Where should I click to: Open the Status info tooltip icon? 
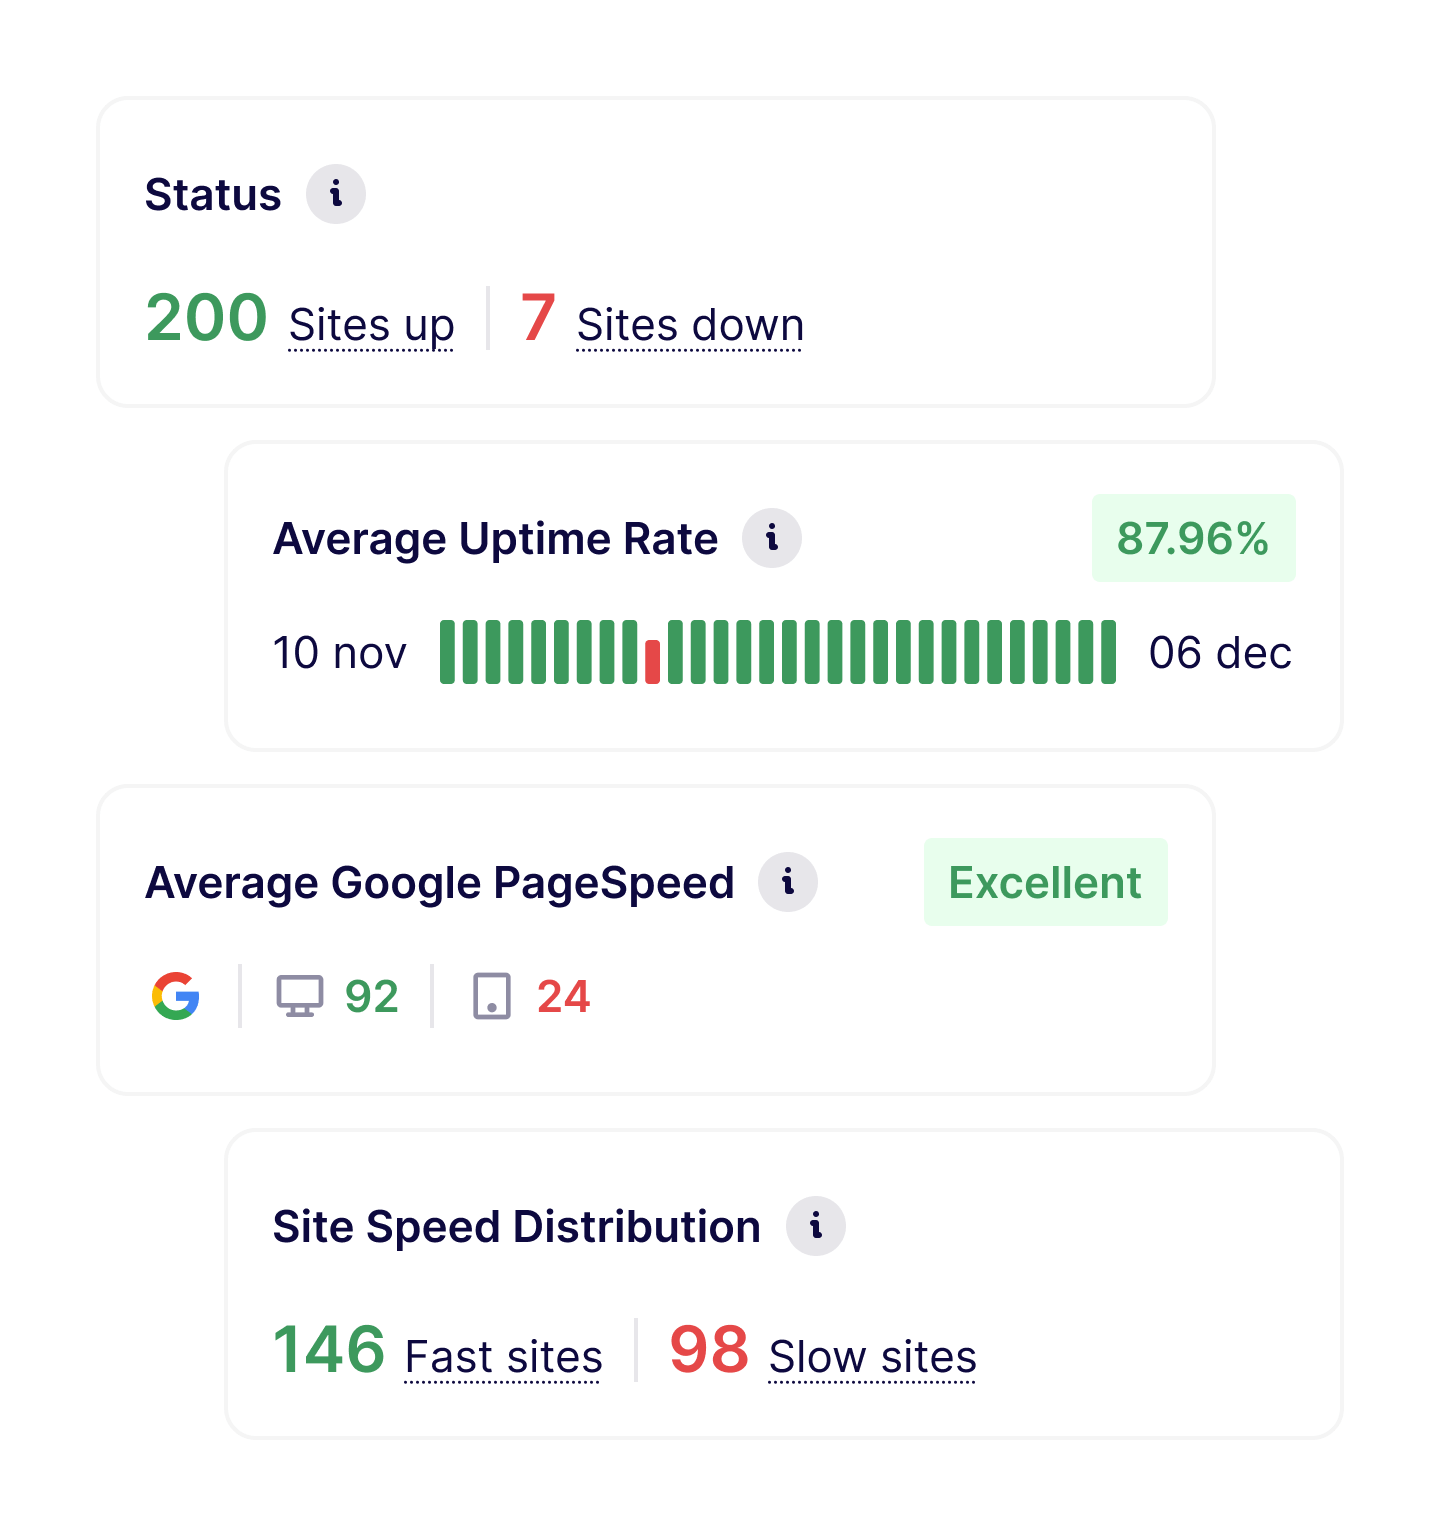pyautogui.click(x=338, y=194)
